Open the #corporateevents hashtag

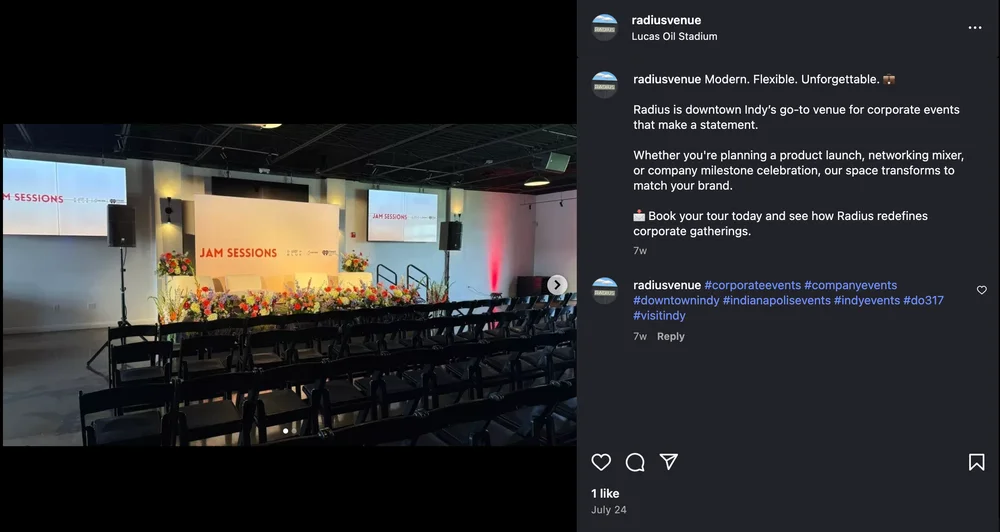tap(752, 285)
